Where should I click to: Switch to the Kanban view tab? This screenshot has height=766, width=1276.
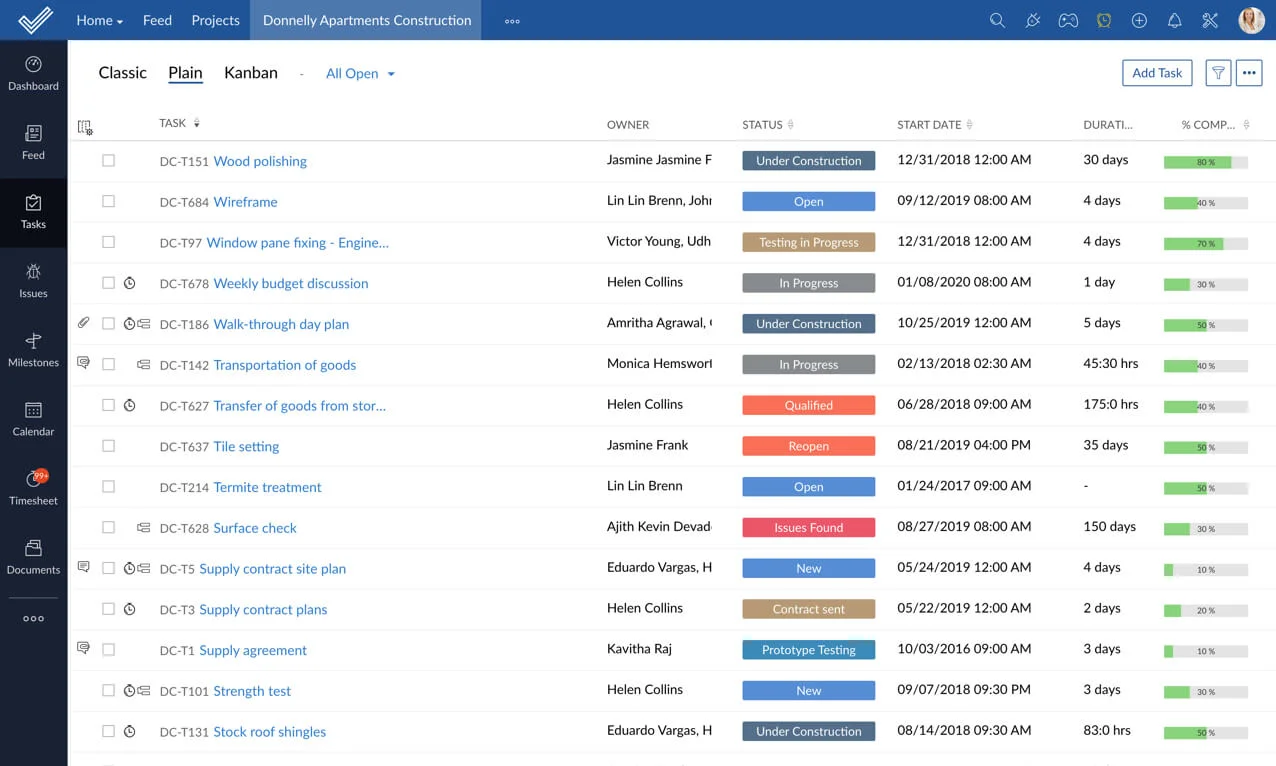250,73
